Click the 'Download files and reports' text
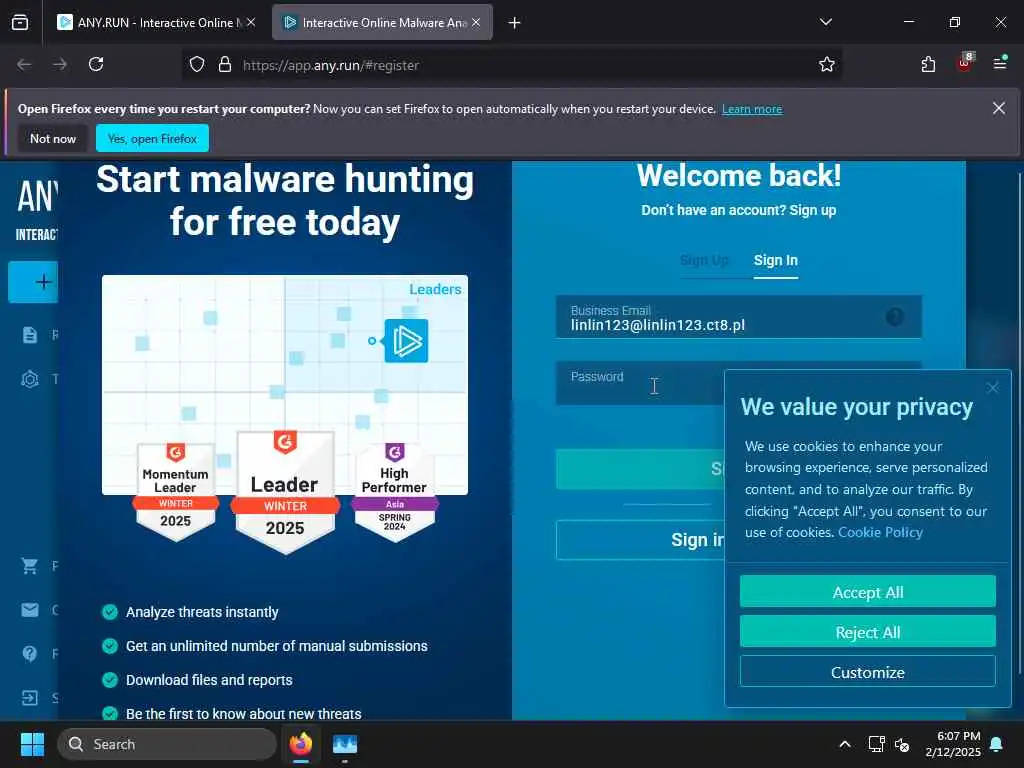The image size is (1024, 768). coord(209,680)
